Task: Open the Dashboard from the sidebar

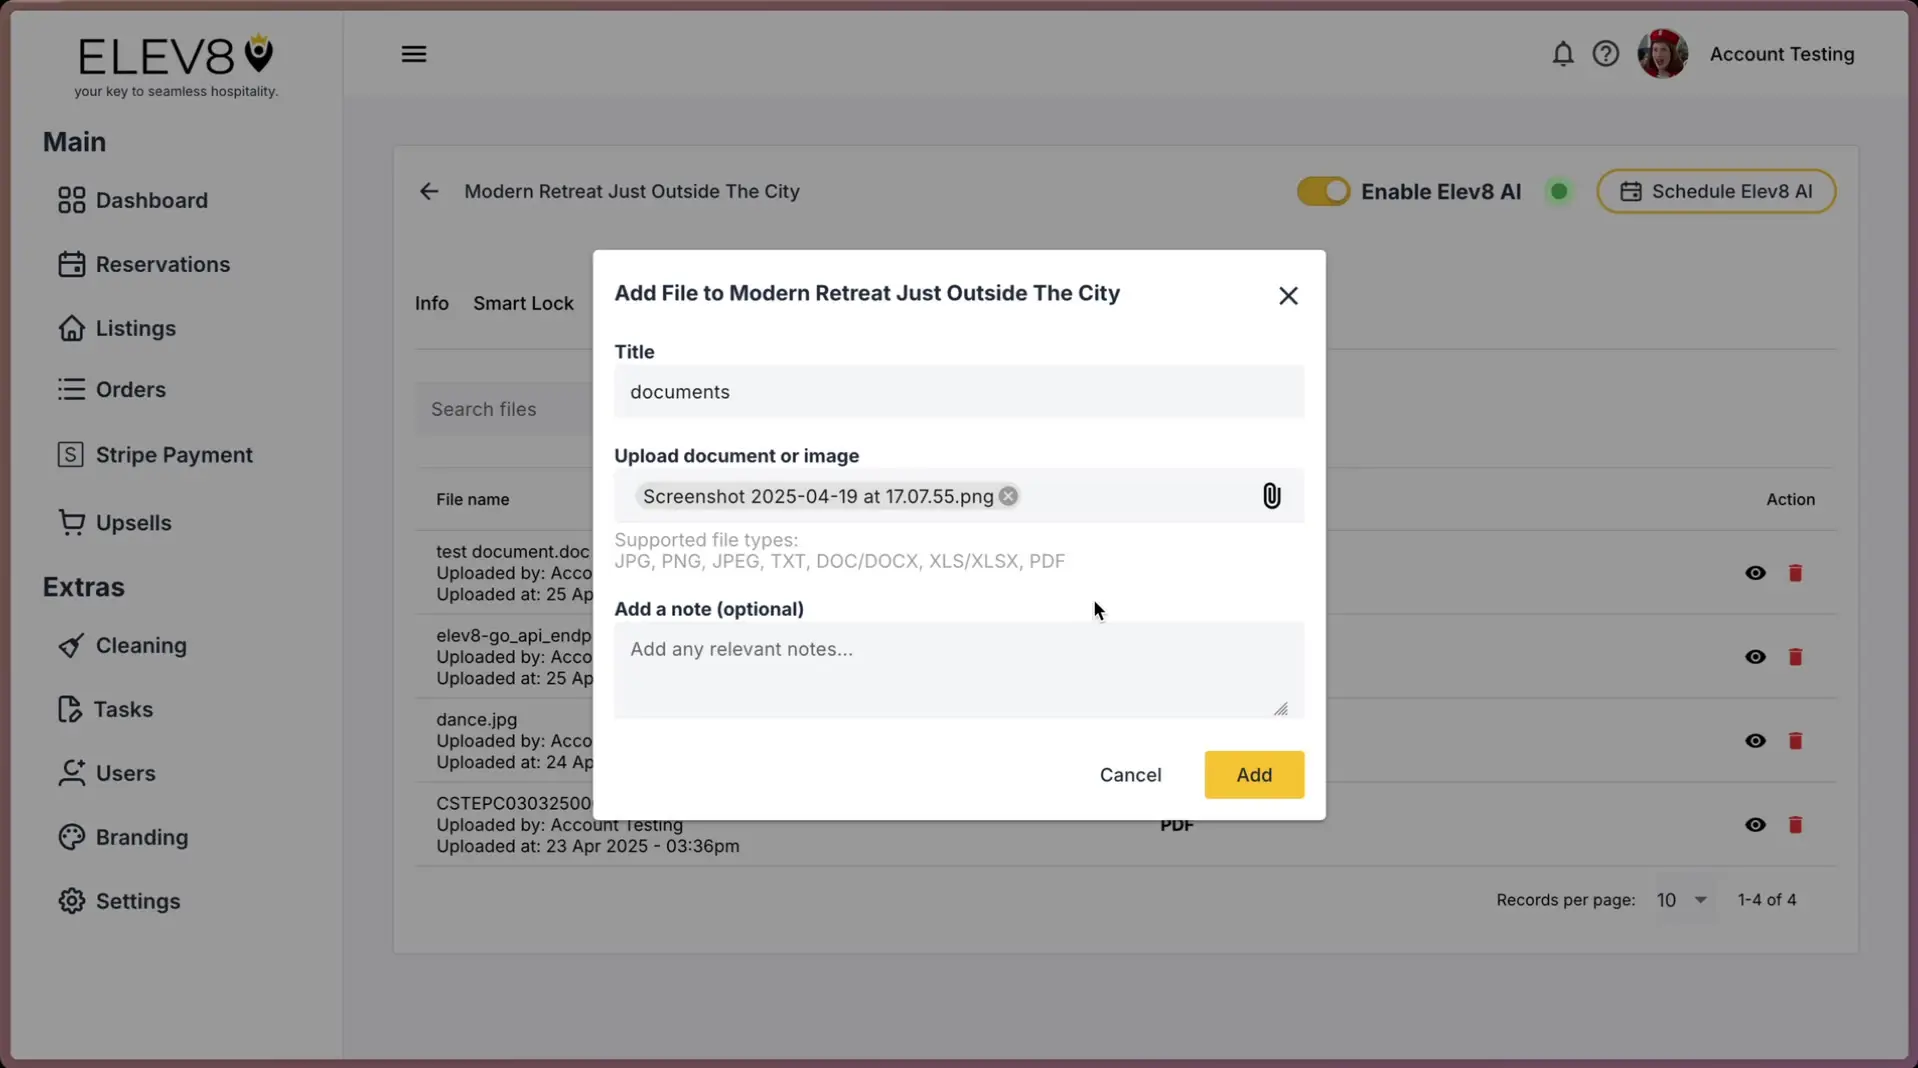Action: [150, 199]
